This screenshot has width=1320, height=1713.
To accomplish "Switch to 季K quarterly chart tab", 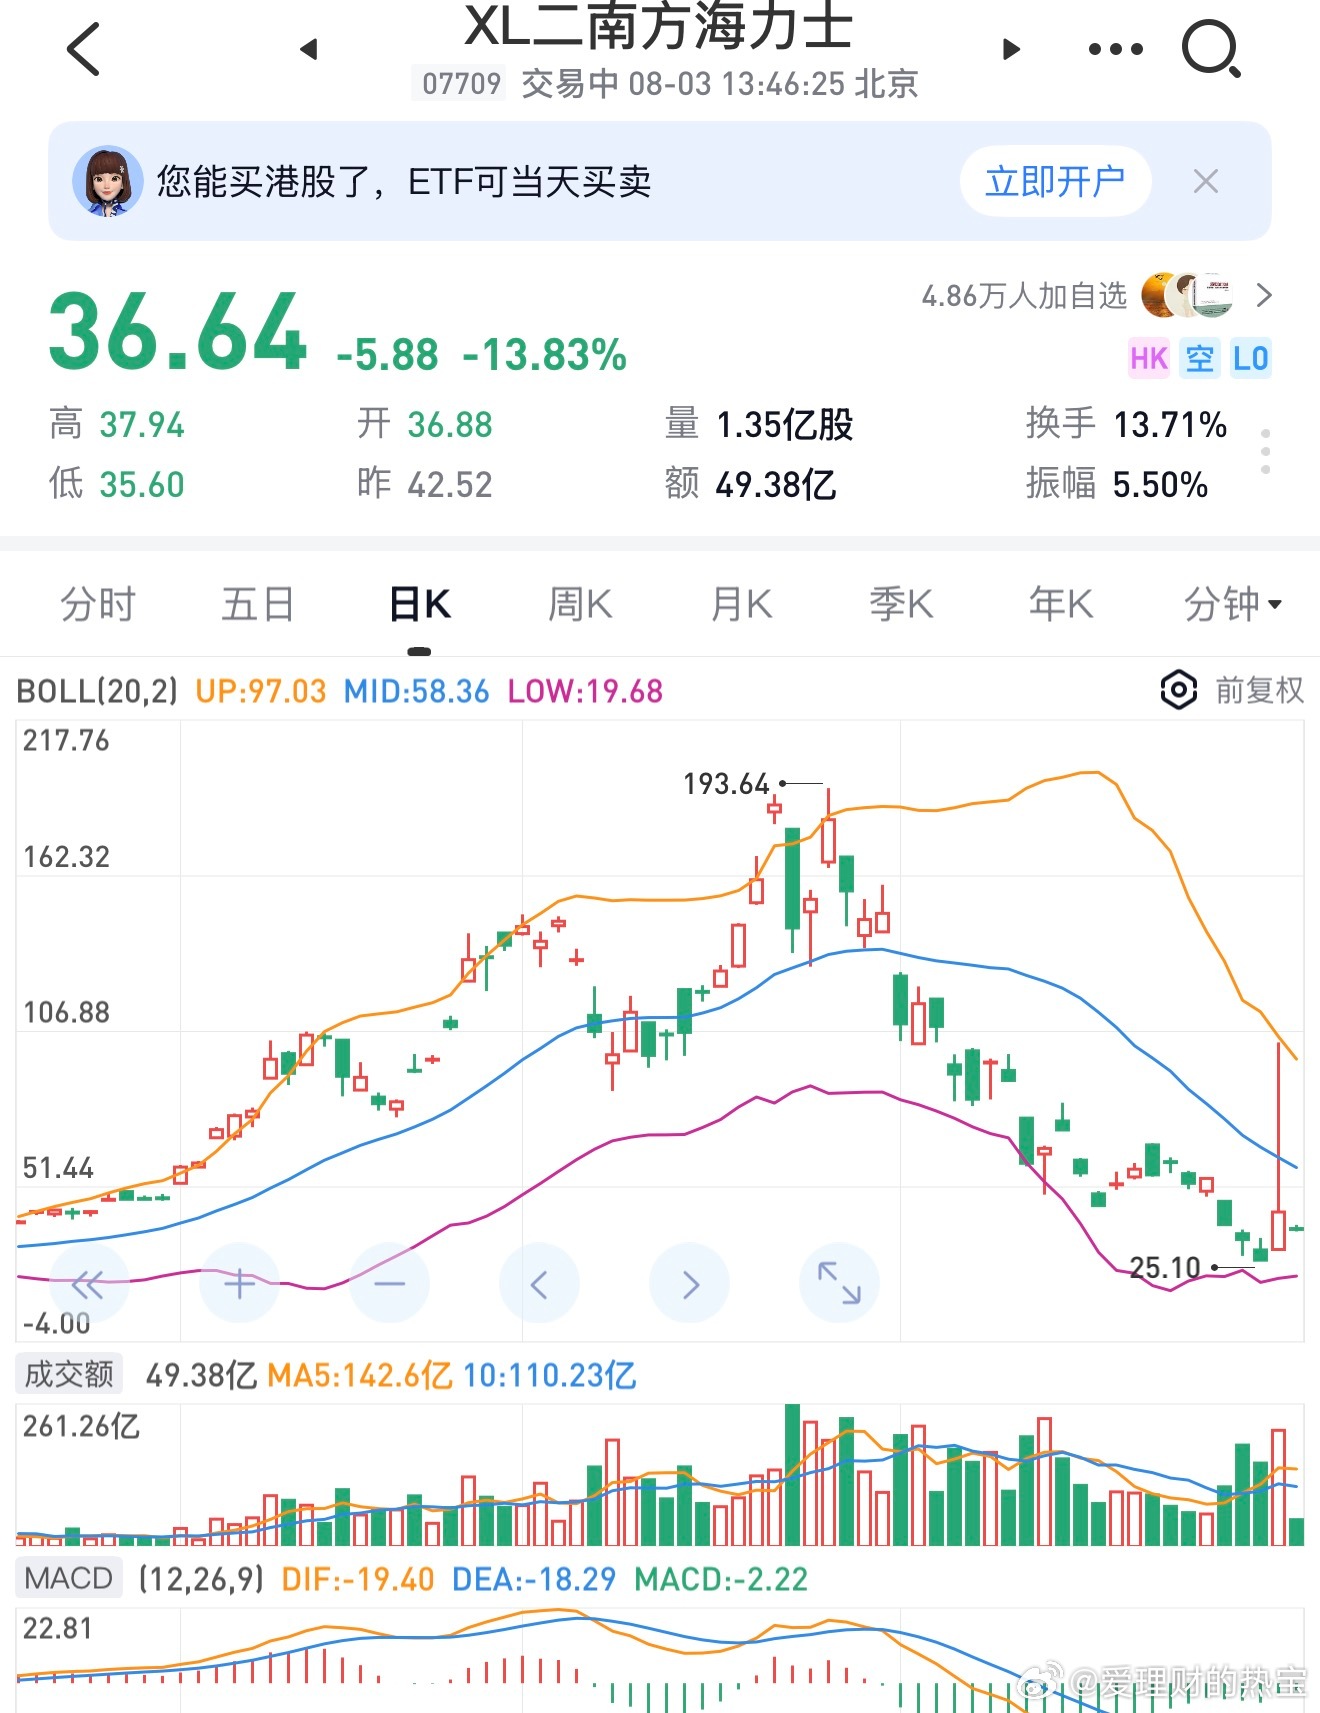I will click(901, 604).
